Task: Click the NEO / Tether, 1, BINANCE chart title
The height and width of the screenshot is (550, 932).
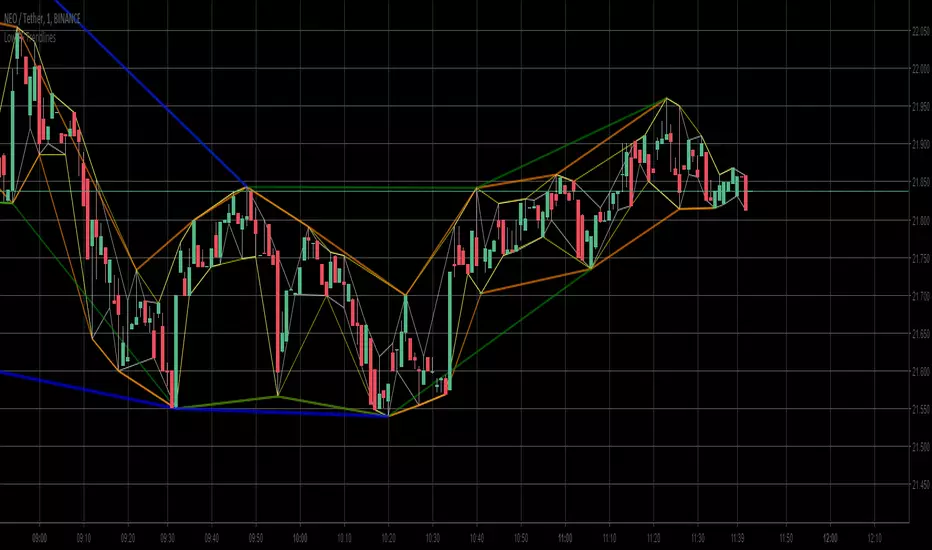Action: pyautogui.click(x=42, y=19)
